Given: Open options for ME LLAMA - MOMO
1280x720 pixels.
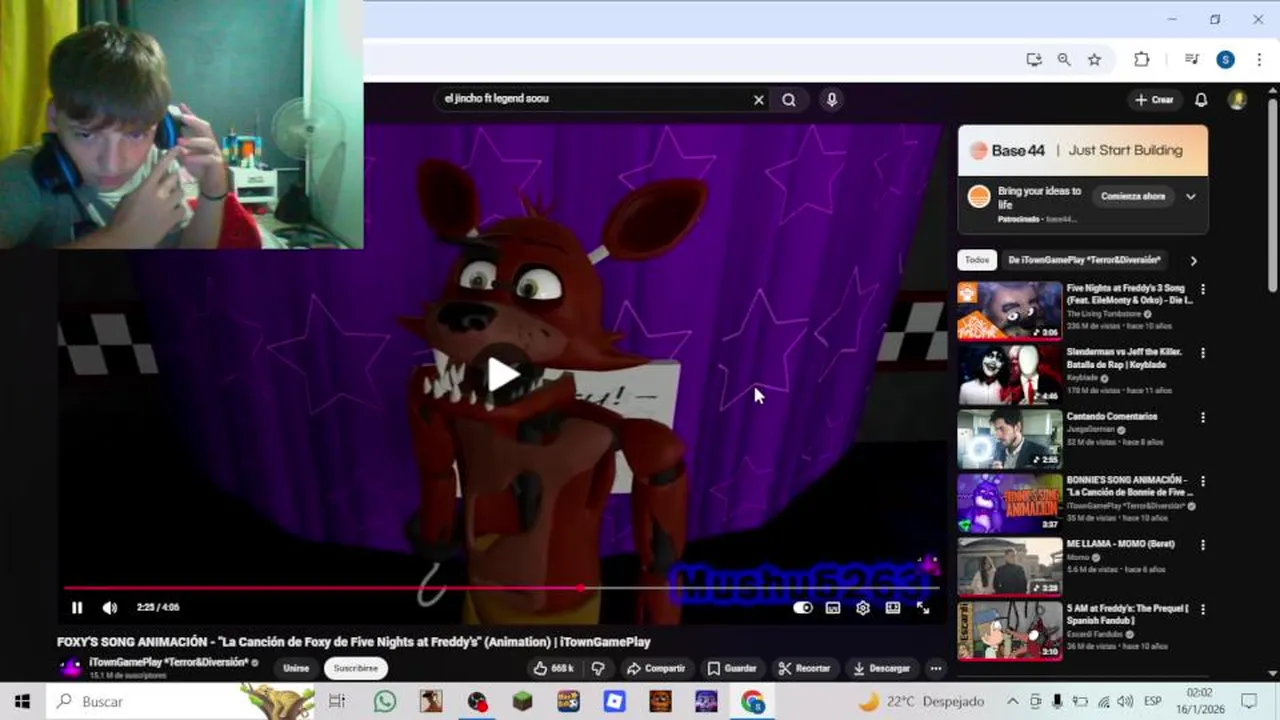Looking at the screenshot, I should tap(1203, 546).
